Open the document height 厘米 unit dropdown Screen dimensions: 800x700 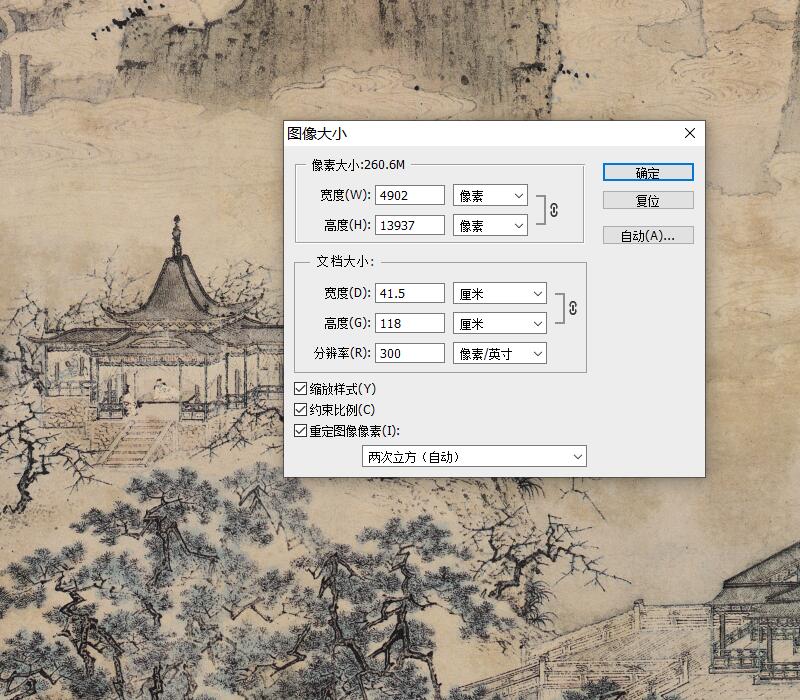point(499,323)
